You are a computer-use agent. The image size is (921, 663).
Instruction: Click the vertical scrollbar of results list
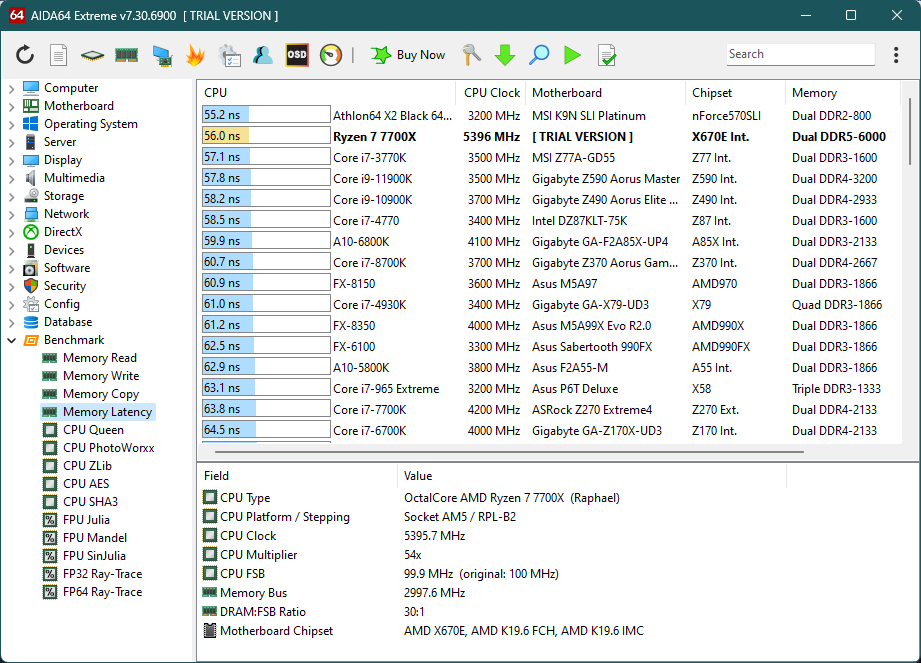910,132
